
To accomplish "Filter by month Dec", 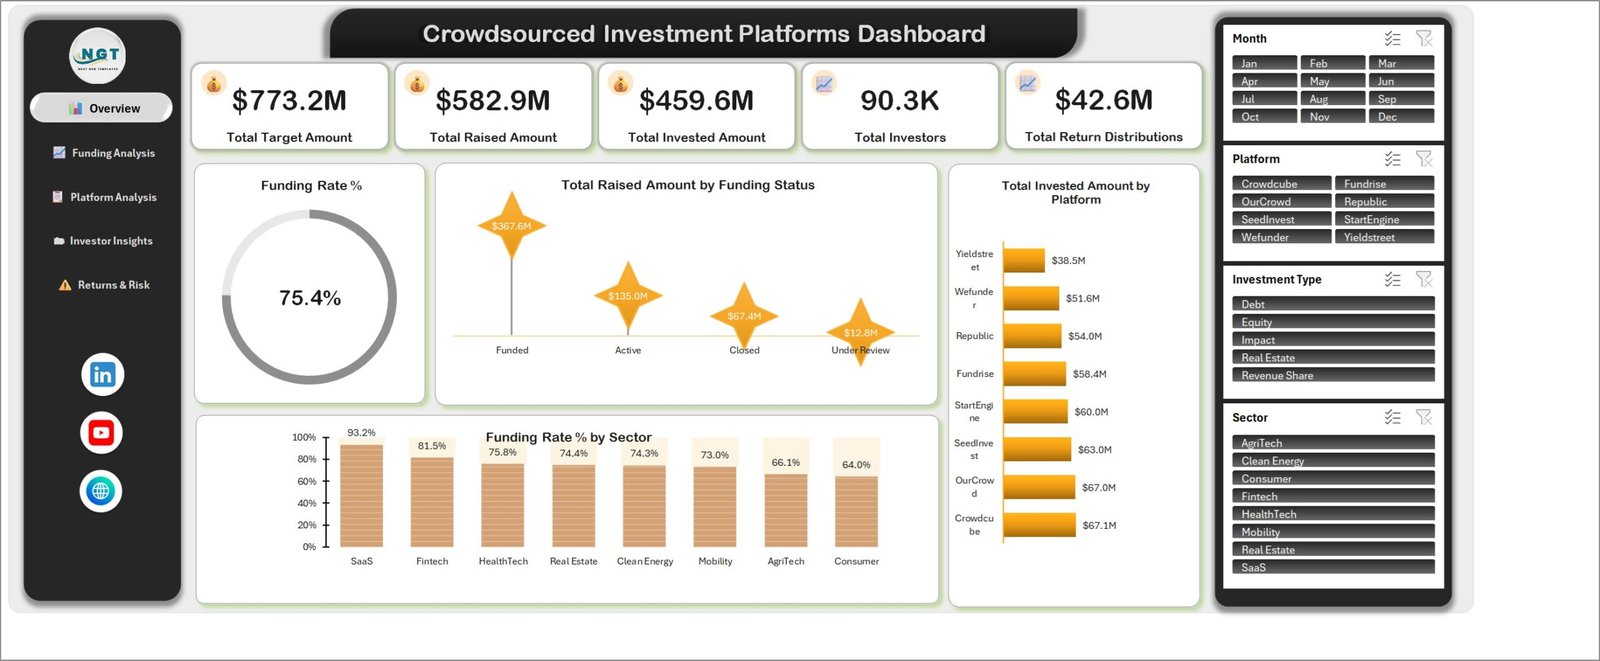I will [1401, 117].
